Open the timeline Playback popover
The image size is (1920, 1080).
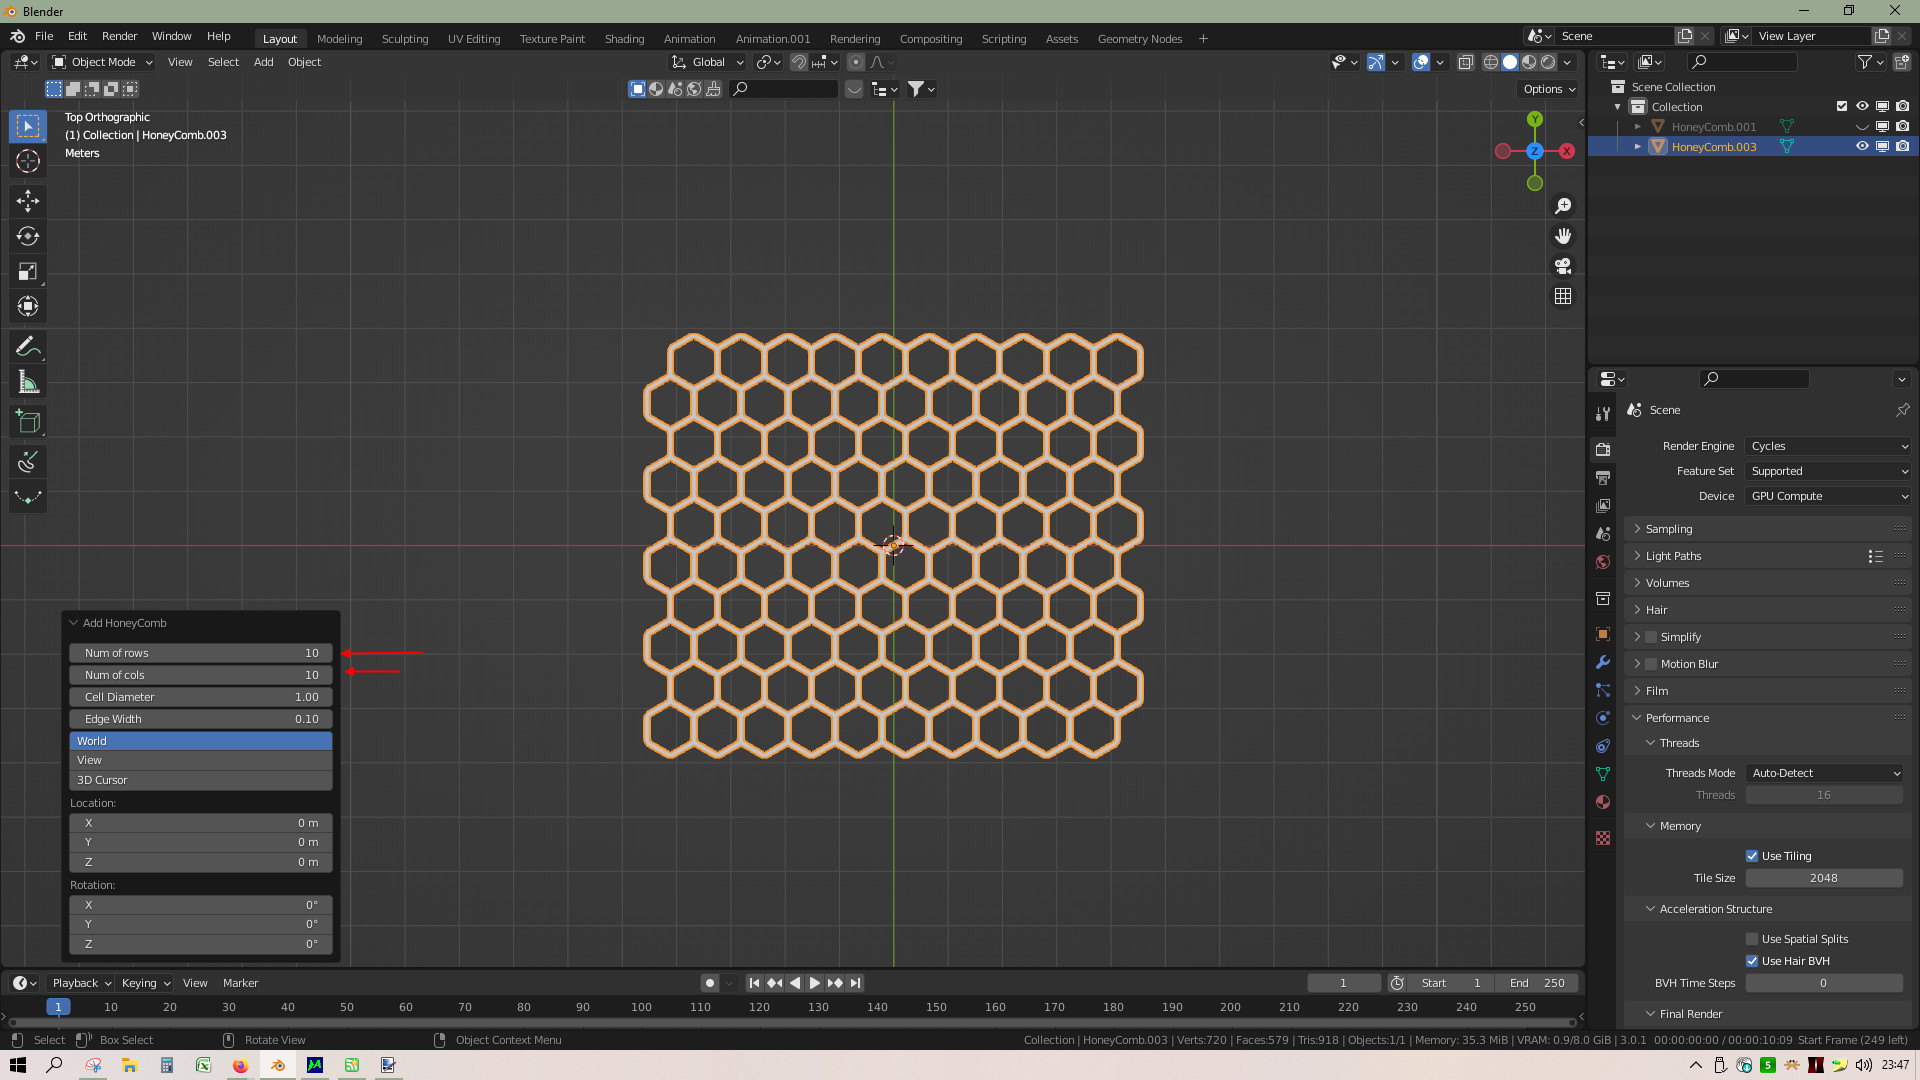[81, 983]
